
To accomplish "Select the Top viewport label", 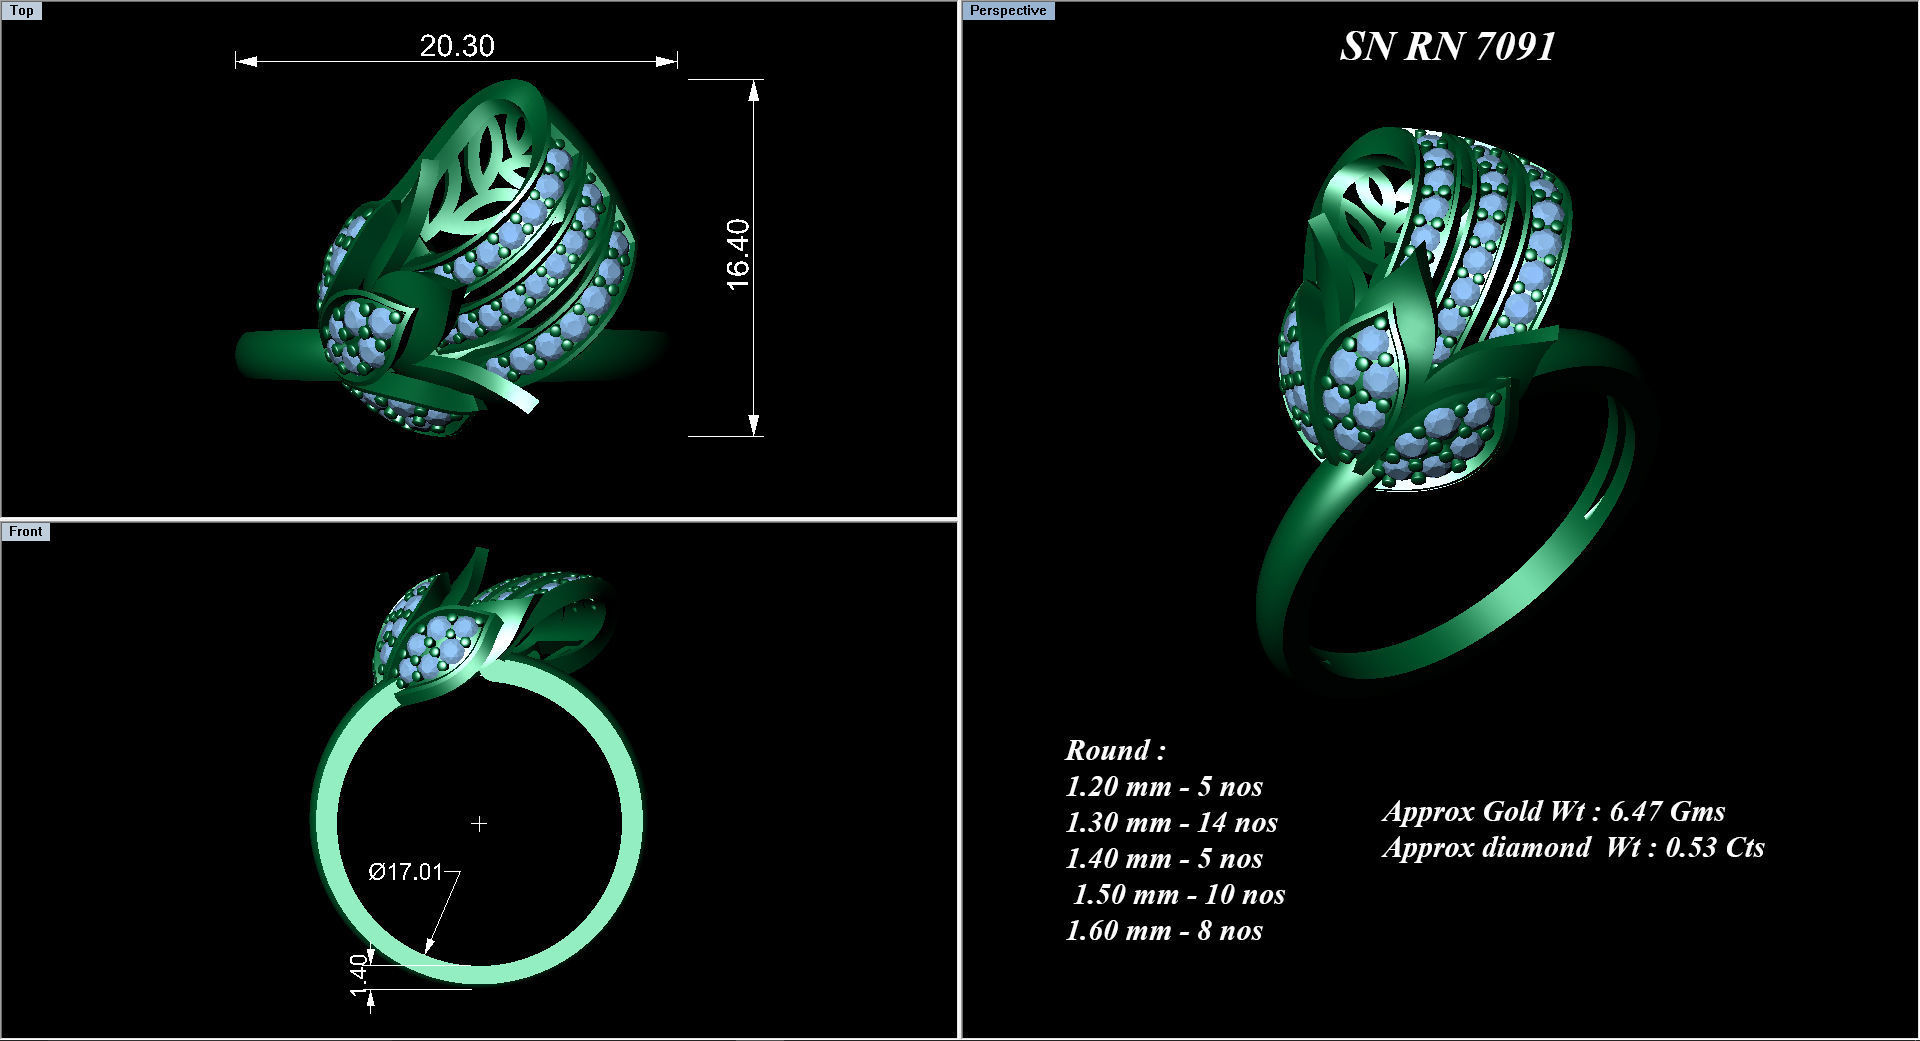I will click(x=22, y=11).
